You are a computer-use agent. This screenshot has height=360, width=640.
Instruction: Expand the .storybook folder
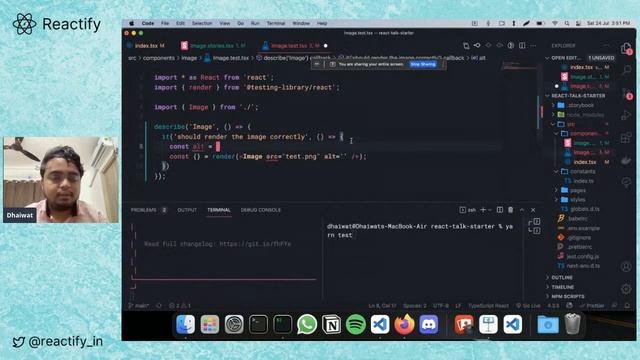coord(580,105)
